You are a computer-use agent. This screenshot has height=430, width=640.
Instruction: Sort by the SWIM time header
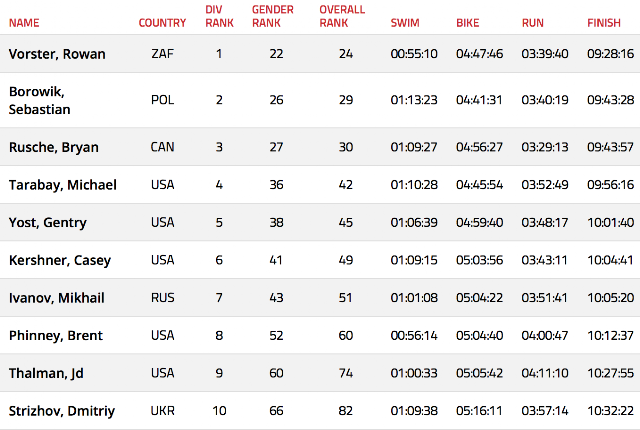(405, 23)
